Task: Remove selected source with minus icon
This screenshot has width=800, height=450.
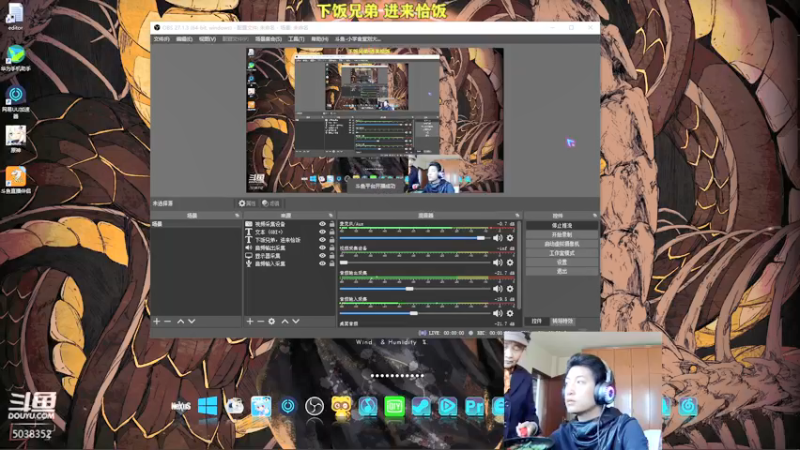Action: coord(261,321)
